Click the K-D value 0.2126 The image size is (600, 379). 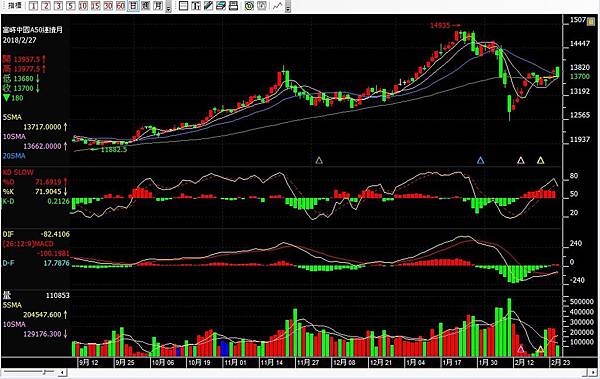[59, 201]
